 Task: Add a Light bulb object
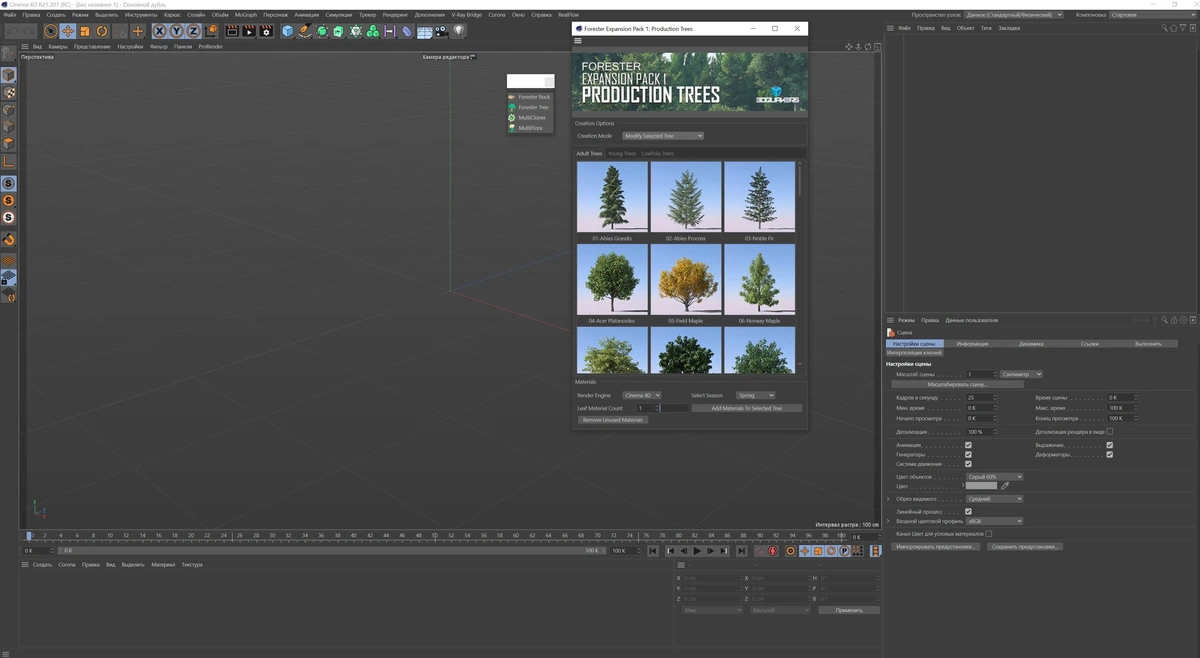[x=458, y=31]
